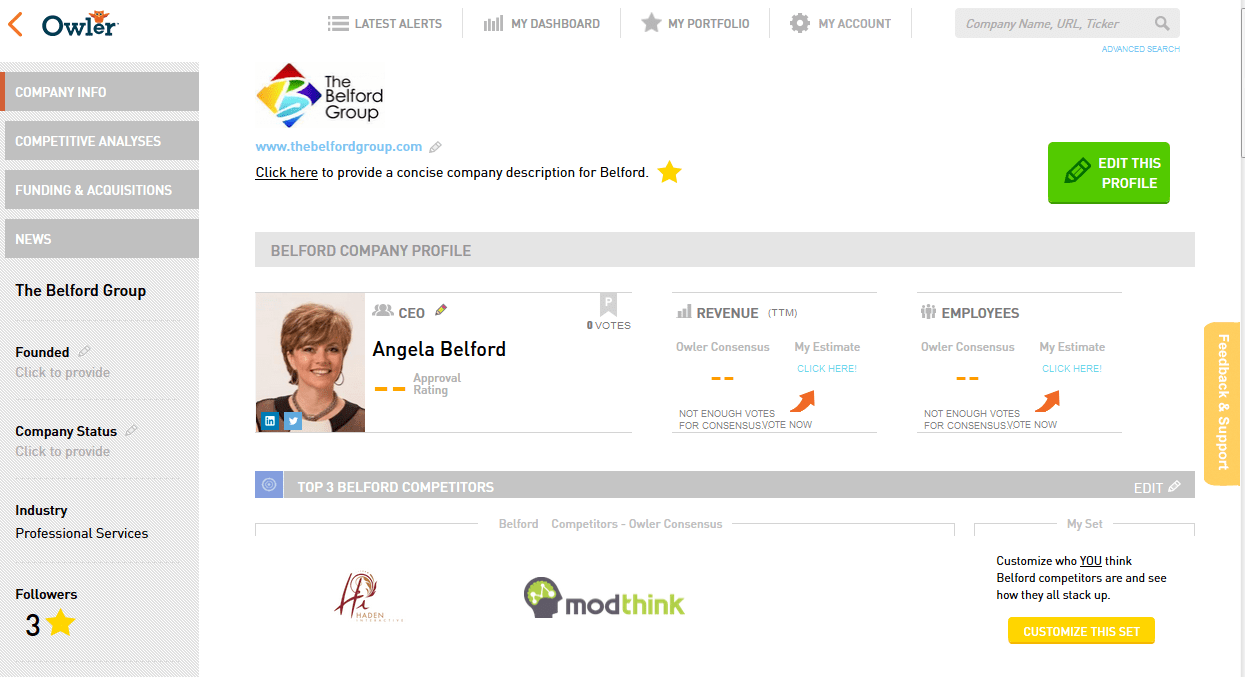Viewport: 1245px width, 677px height.
Task: Click the Customize This Set button
Action: [x=1081, y=631]
